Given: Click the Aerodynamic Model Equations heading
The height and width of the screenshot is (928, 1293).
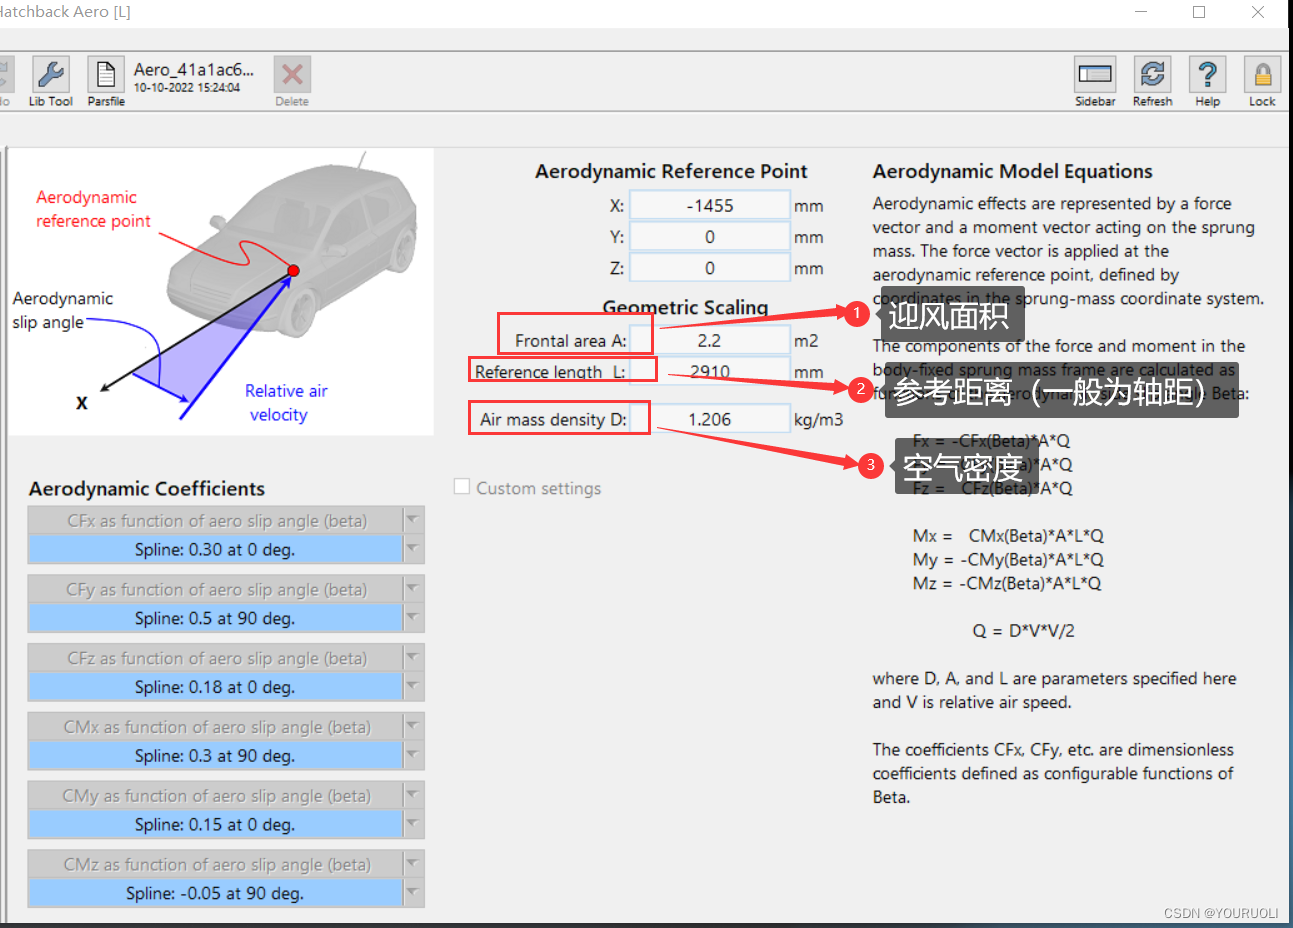Looking at the screenshot, I should 1012,171.
